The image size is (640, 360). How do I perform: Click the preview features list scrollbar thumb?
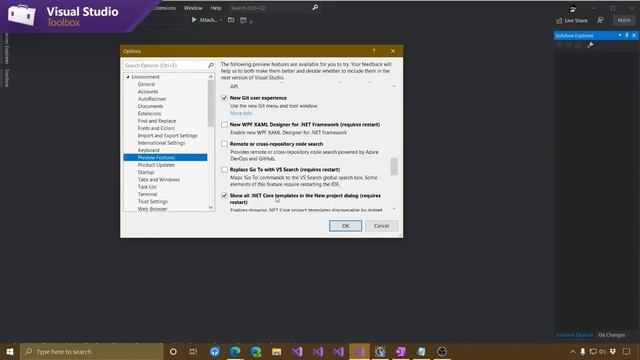click(394, 166)
